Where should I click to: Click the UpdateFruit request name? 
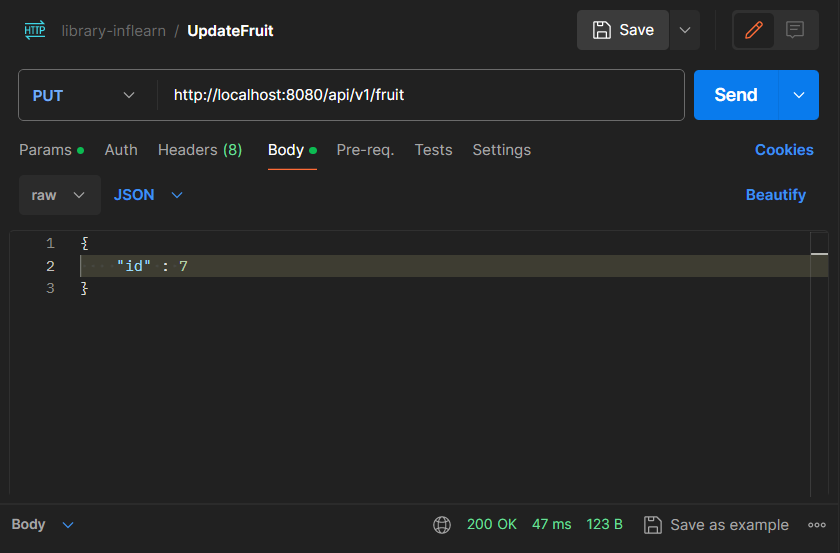[230, 31]
